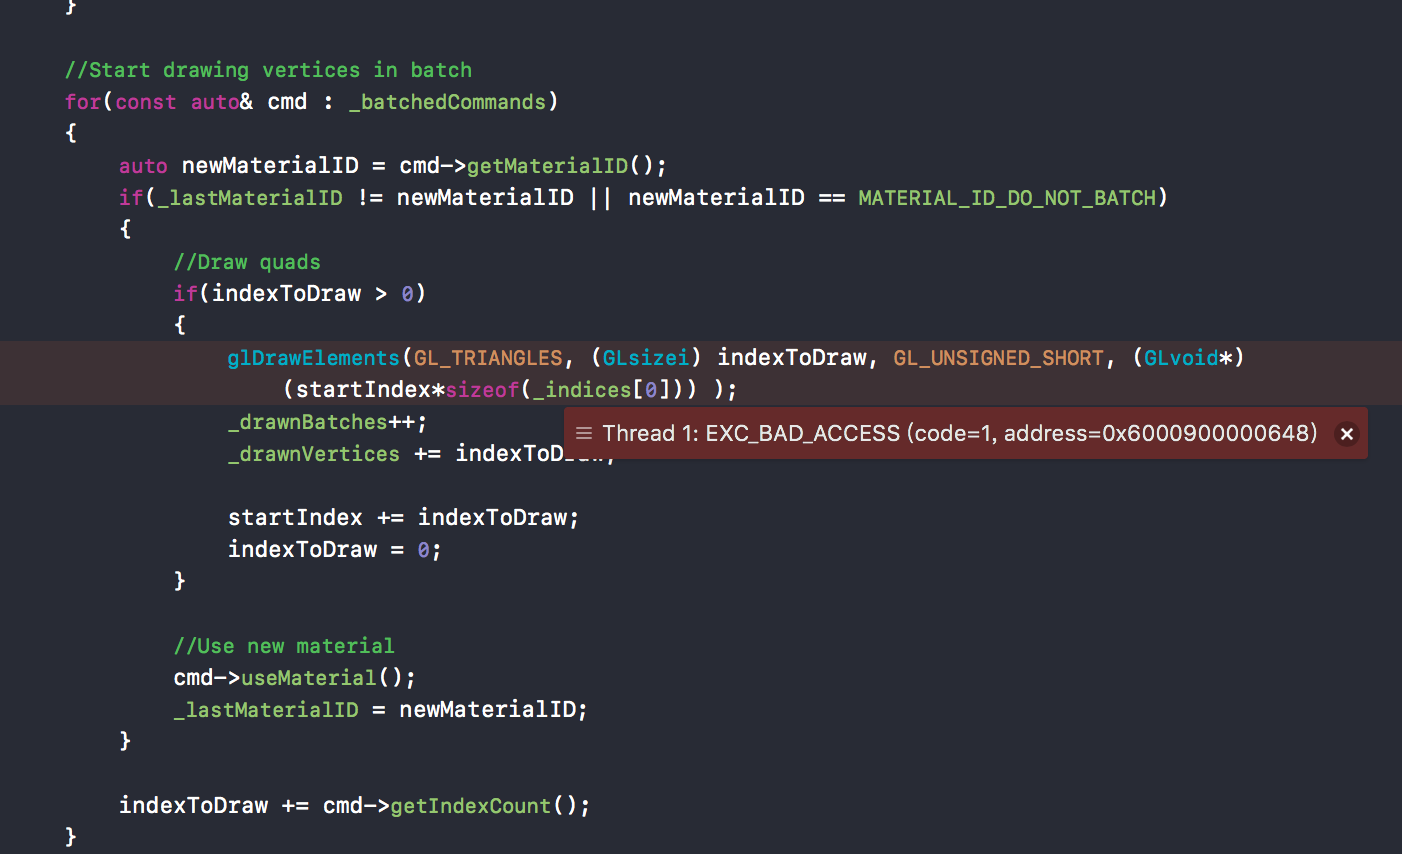Click the getMaterialID method call

547,166
